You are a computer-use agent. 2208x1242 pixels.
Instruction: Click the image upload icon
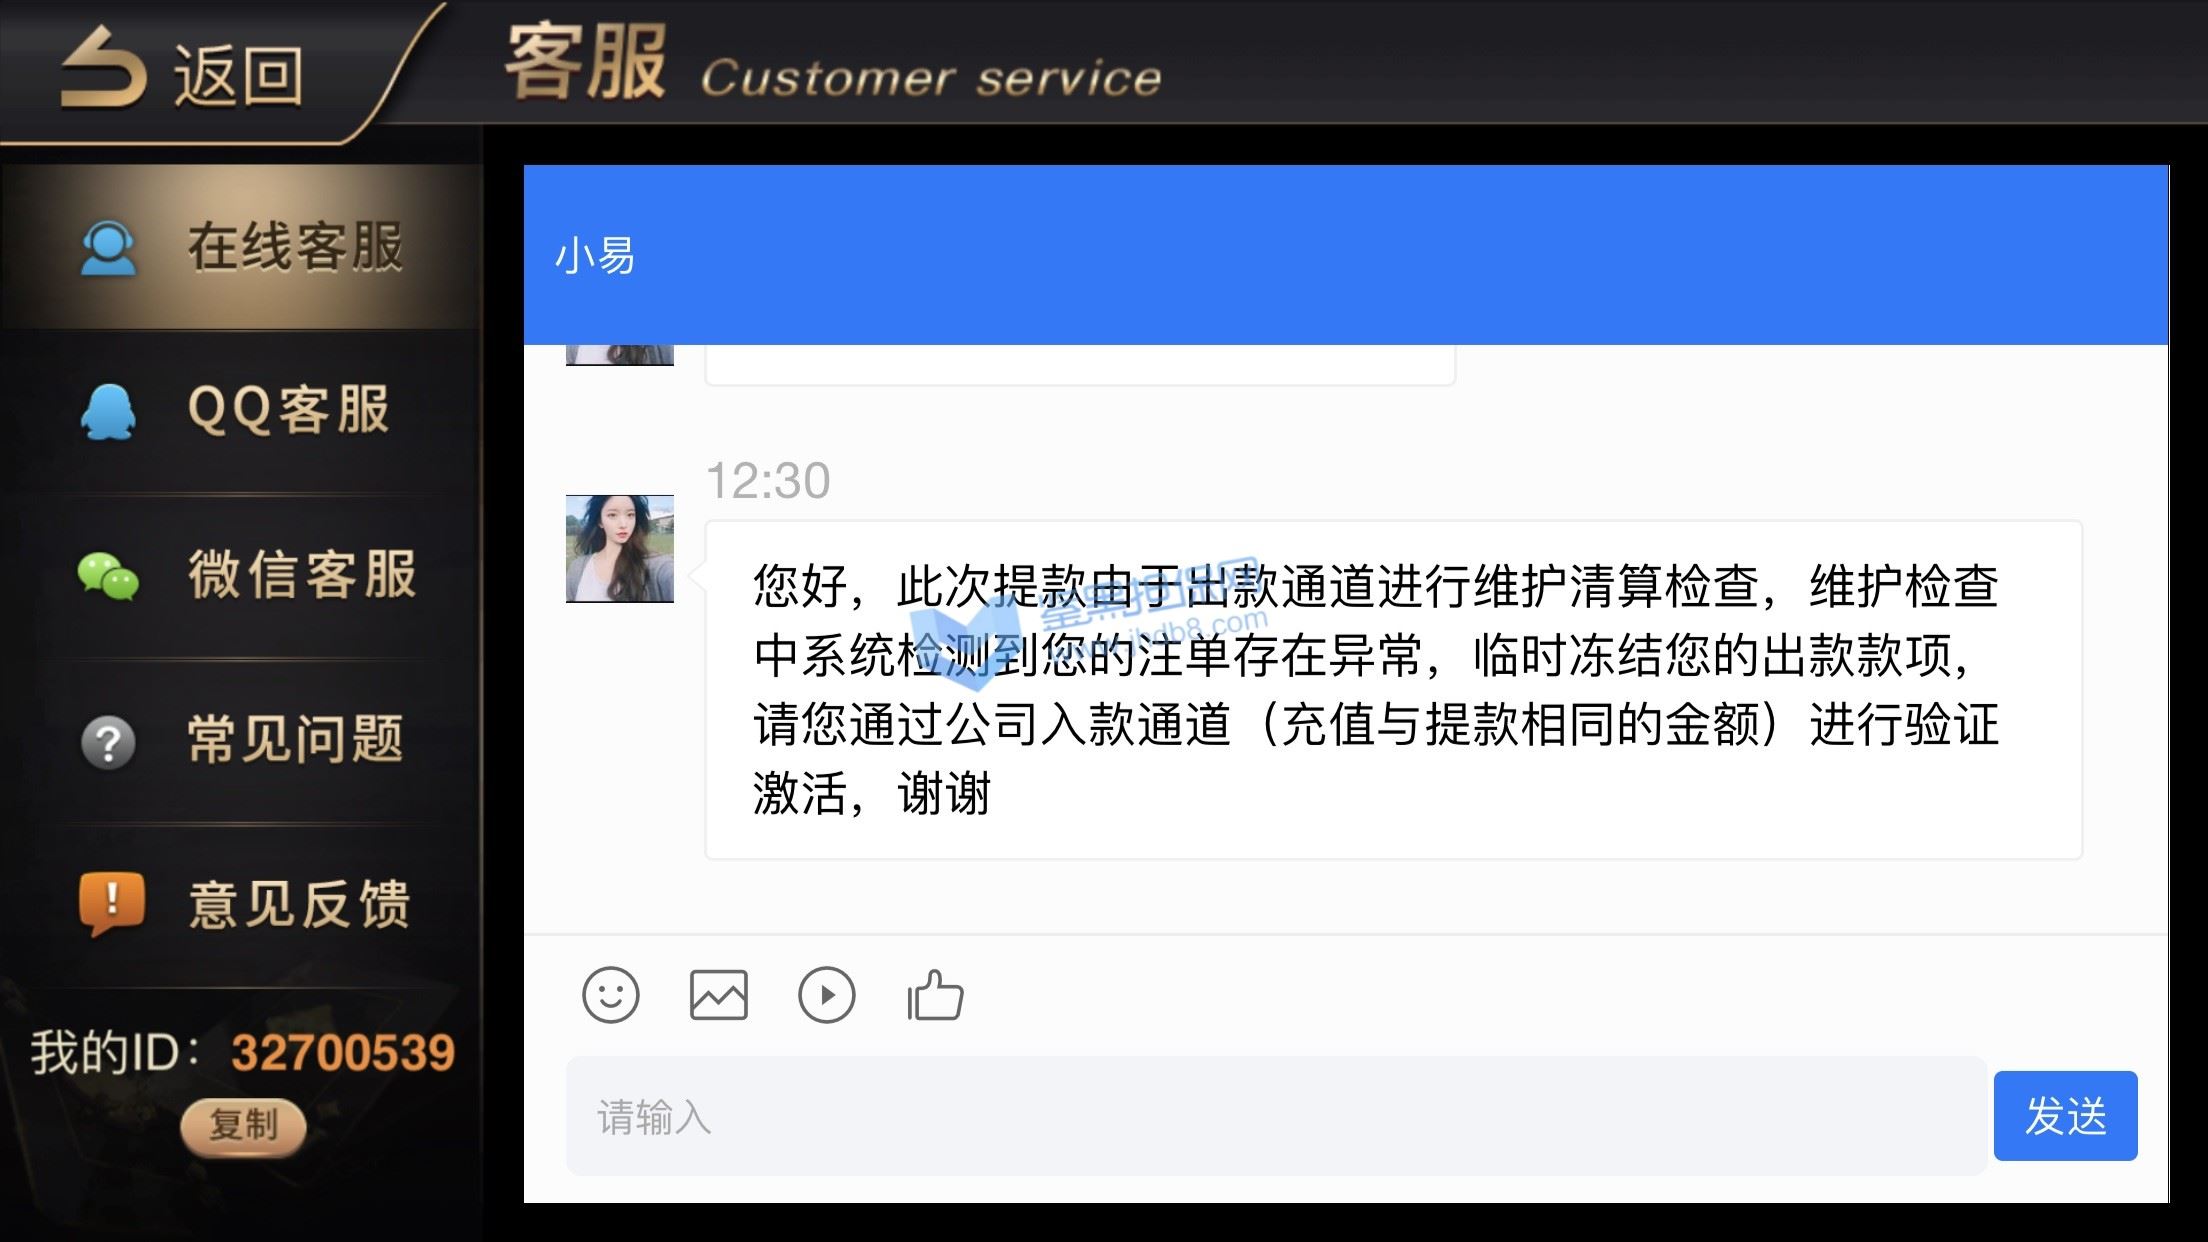point(718,995)
